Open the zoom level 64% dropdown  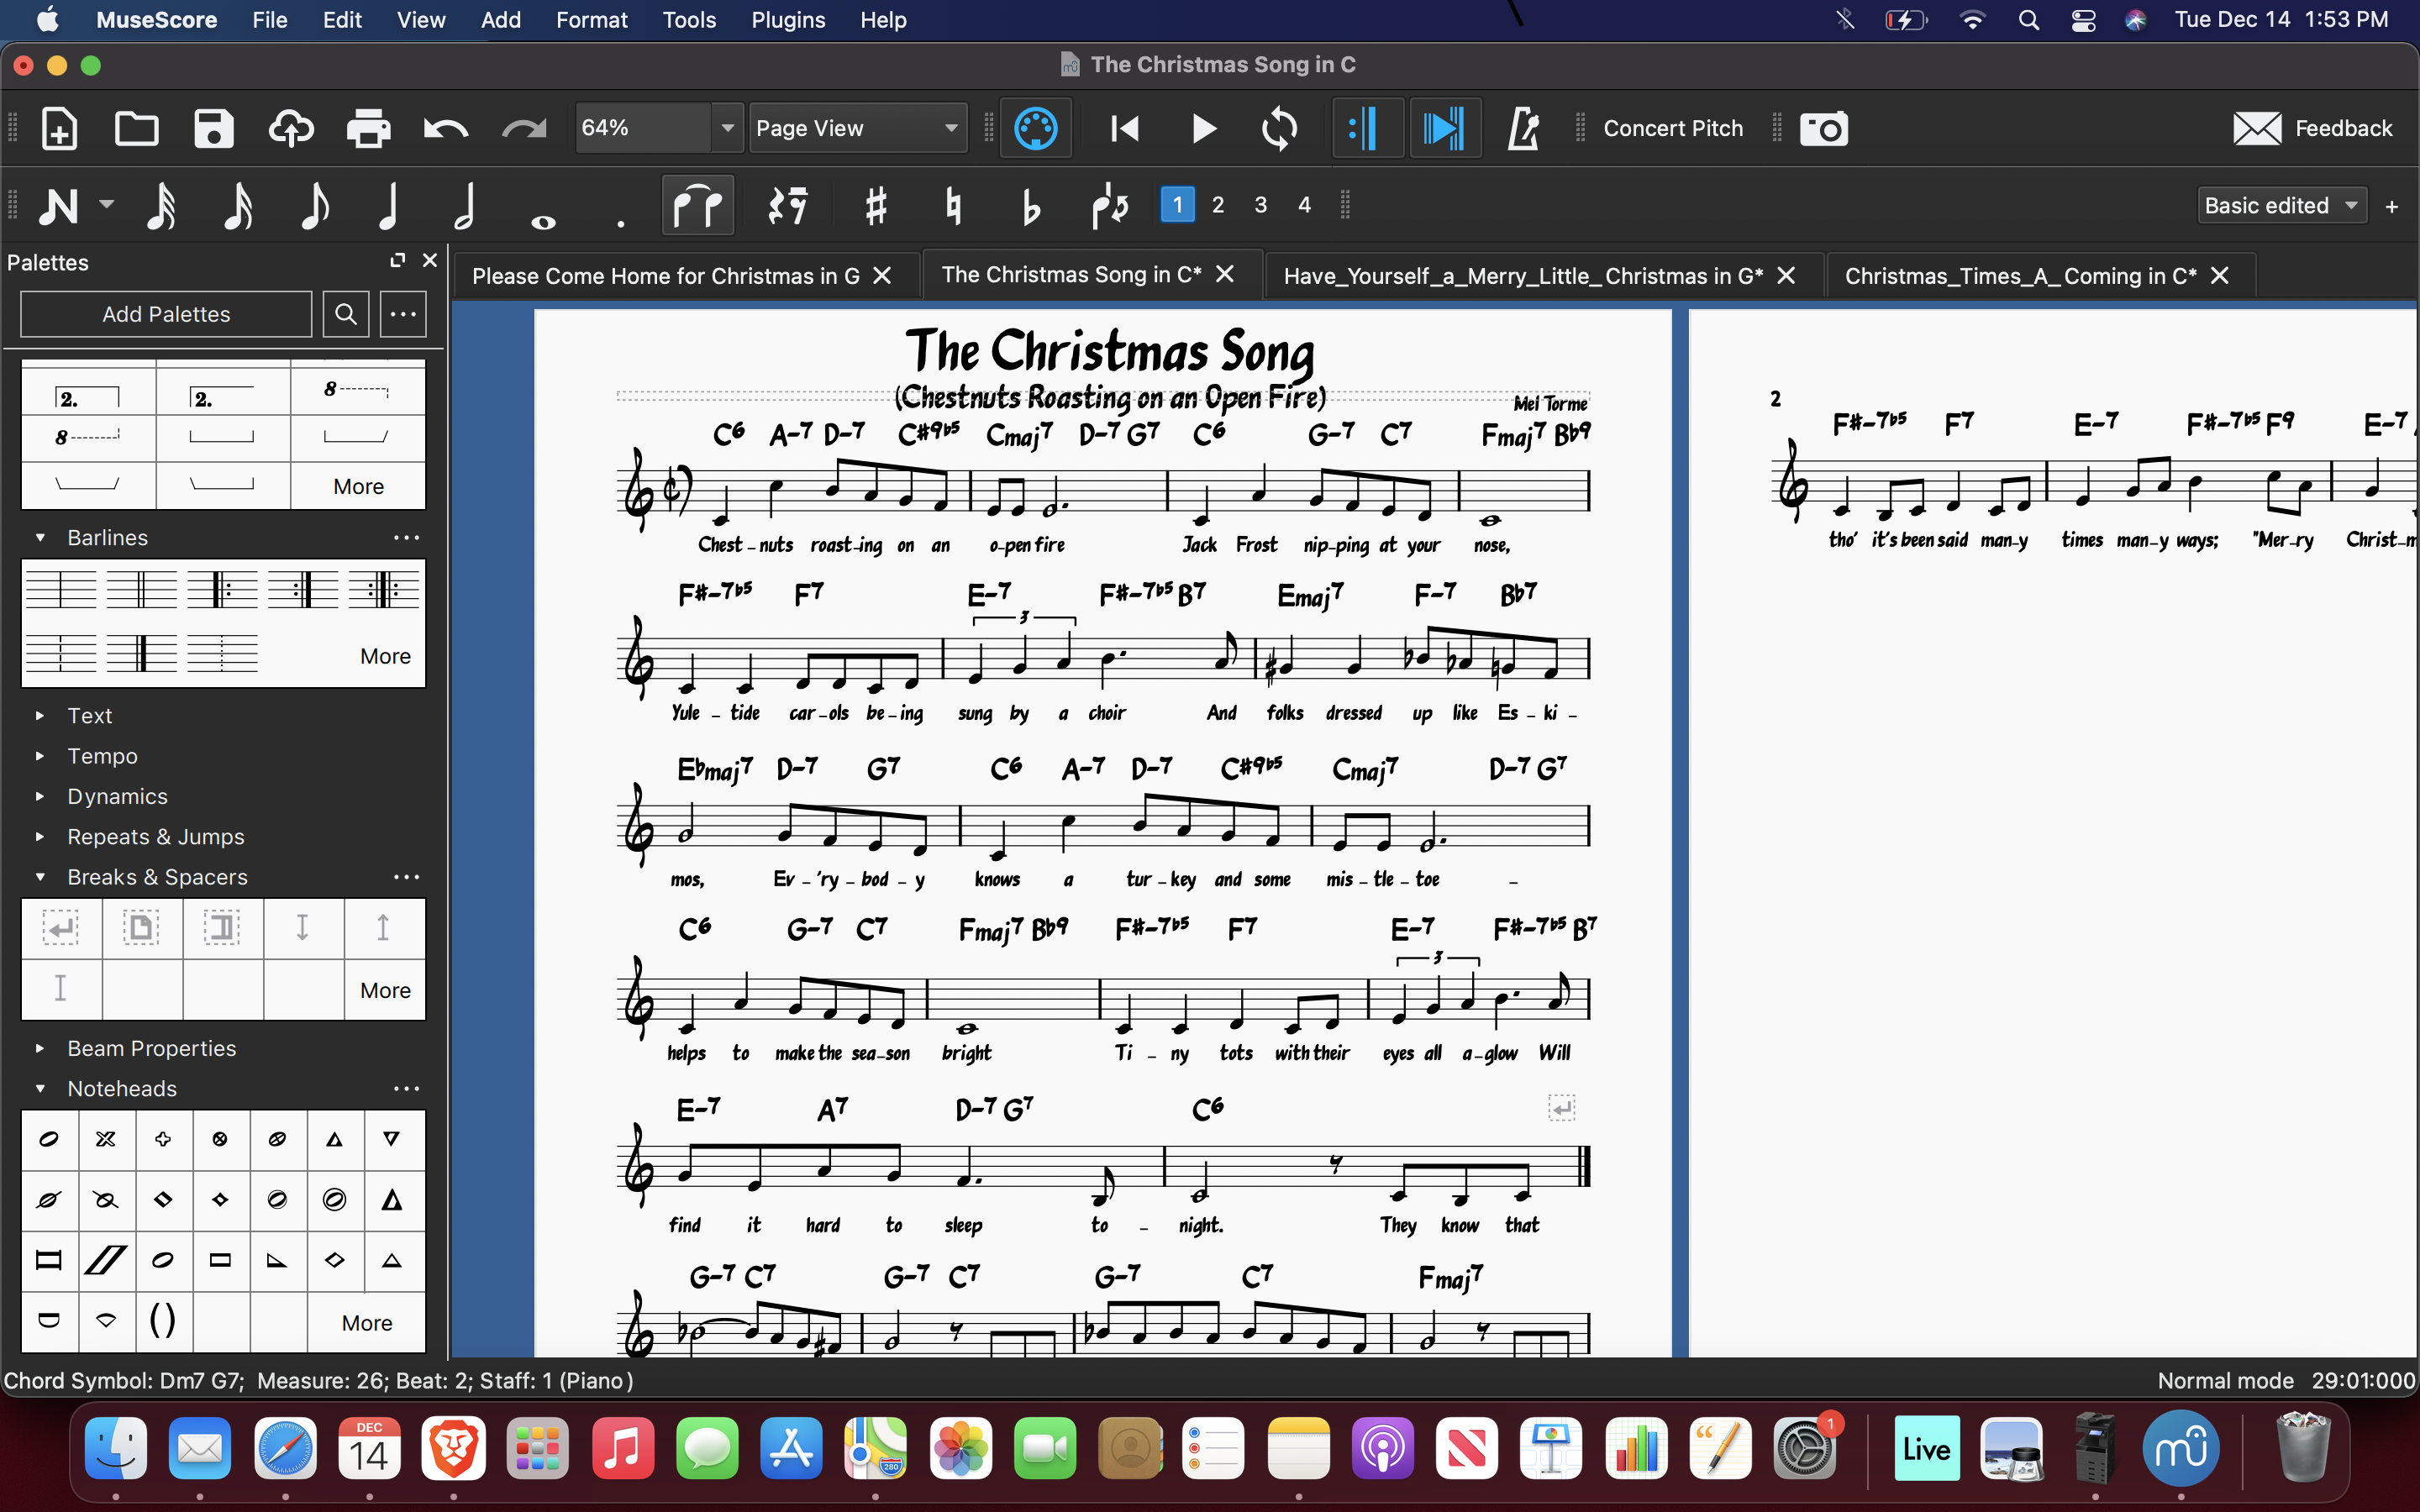[728, 128]
